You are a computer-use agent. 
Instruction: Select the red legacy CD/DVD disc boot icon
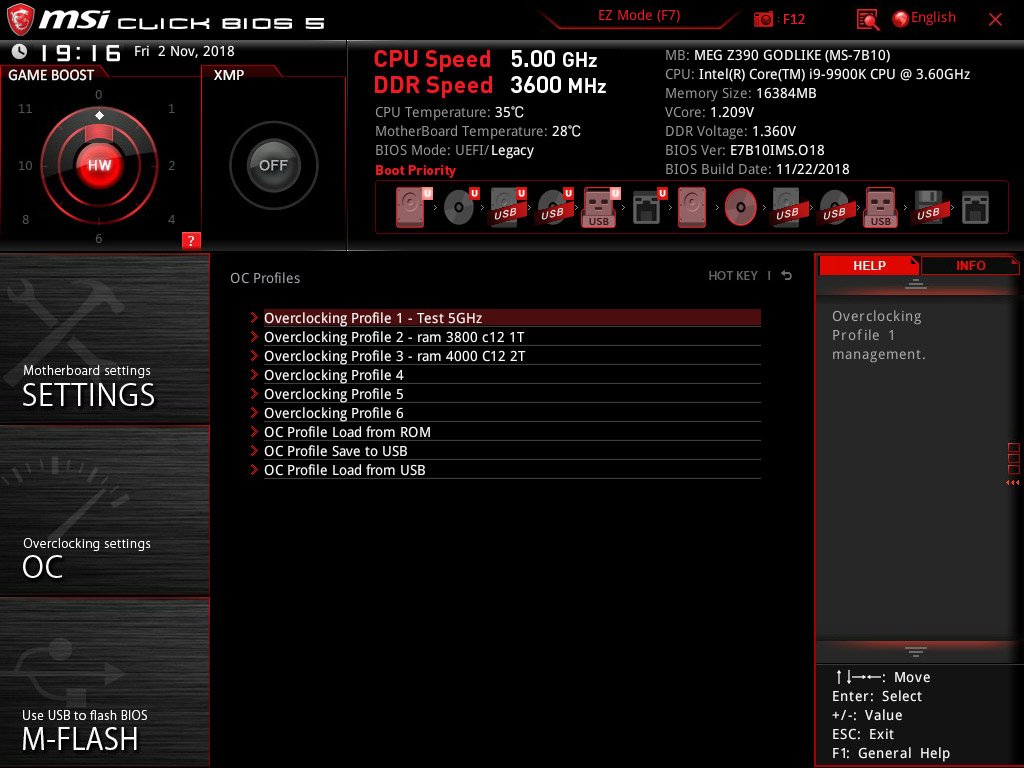741,207
